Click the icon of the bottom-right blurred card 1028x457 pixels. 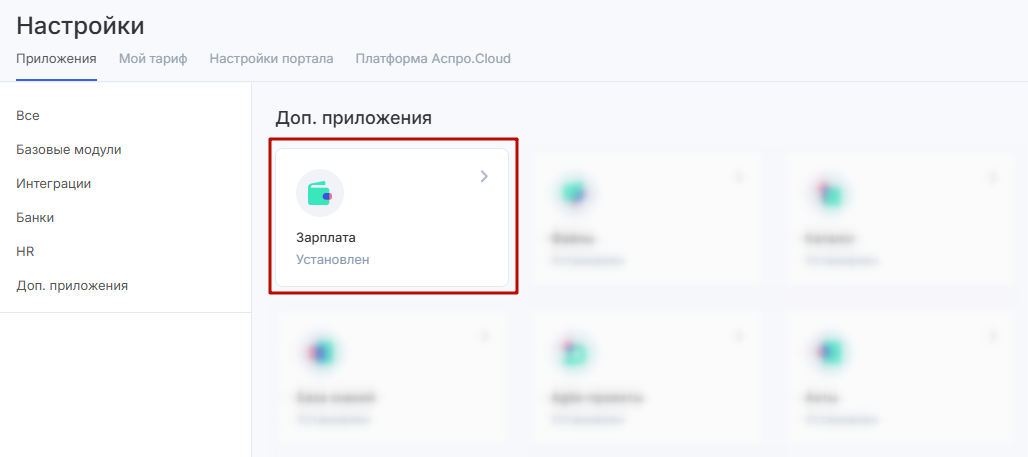pyautogui.click(x=828, y=352)
